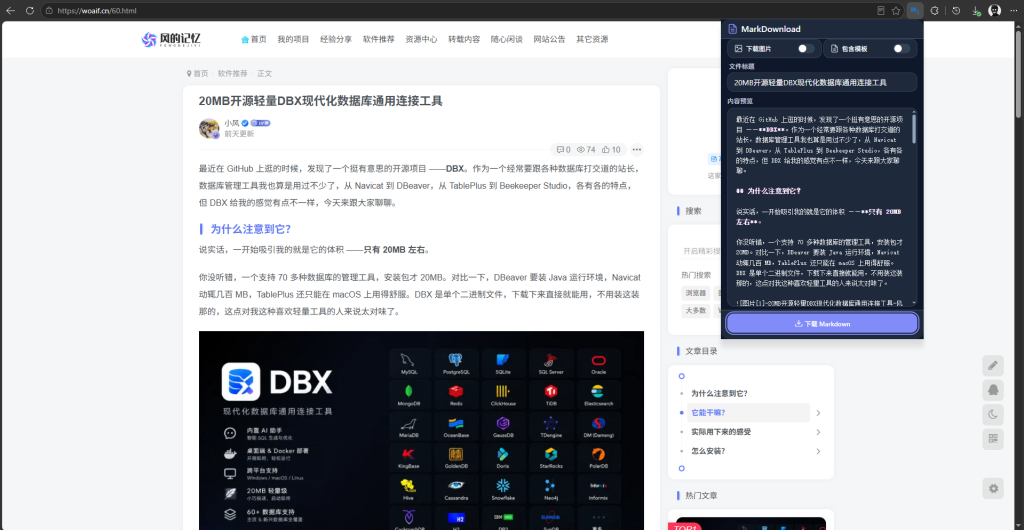The width and height of the screenshot is (1024, 530).
Task: Click the 软件推荐 link in the breadcrumb
Action: (x=232, y=74)
